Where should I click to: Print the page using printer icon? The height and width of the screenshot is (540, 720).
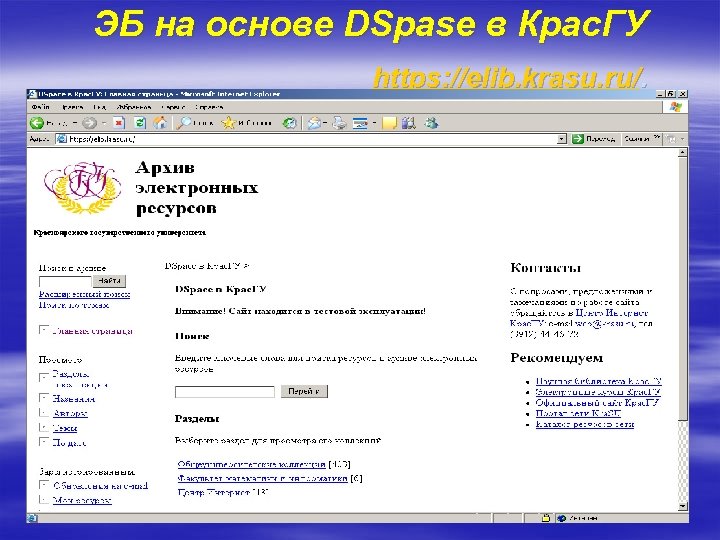(x=339, y=123)
